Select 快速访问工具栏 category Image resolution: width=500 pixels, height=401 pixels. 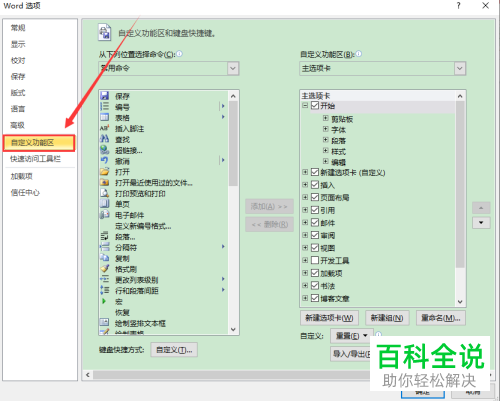pos(35,159)
